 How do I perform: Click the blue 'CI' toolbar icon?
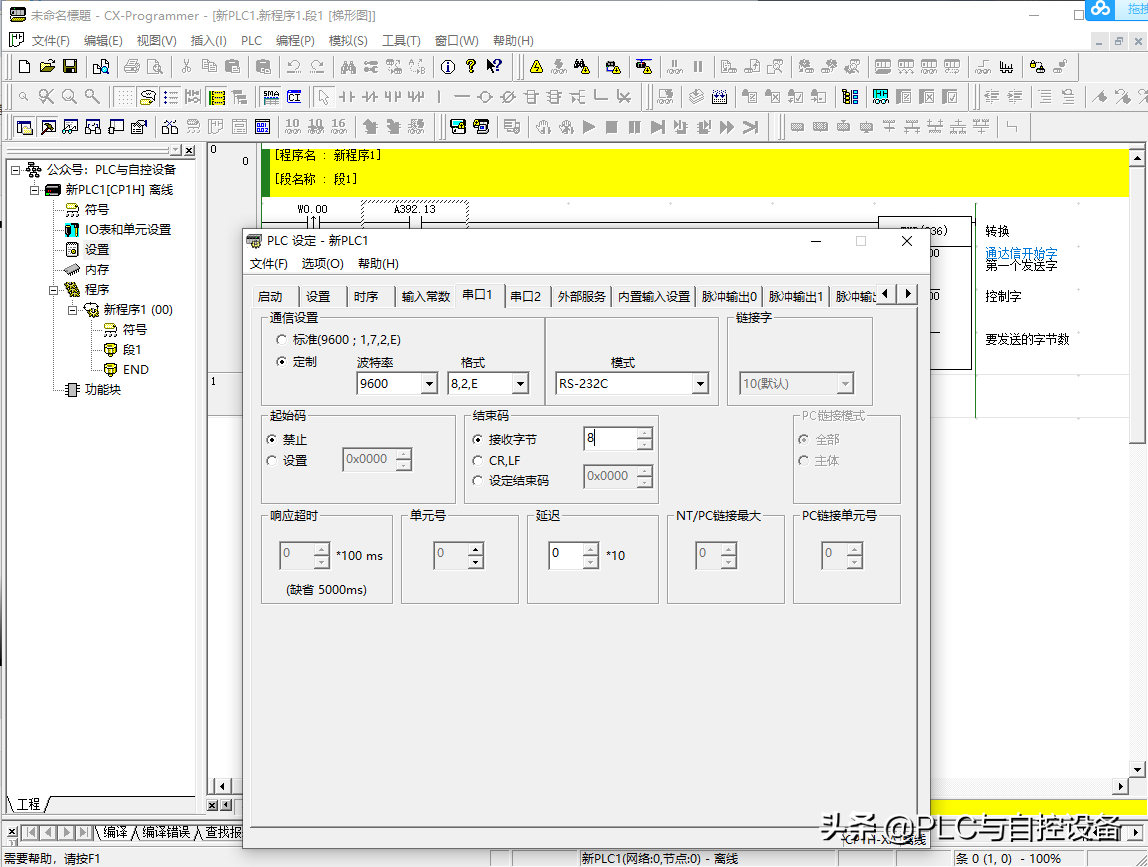[293, 97]
